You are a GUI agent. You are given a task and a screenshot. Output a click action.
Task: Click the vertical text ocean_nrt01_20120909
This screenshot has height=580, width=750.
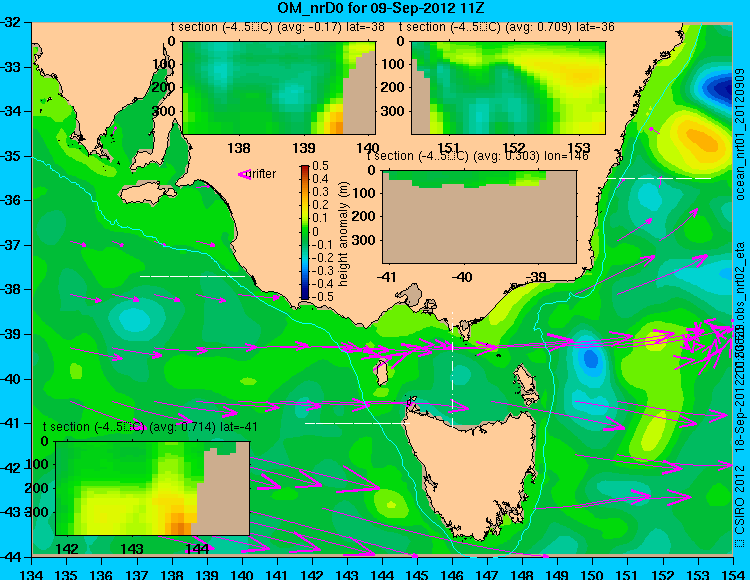pos(740,134)
